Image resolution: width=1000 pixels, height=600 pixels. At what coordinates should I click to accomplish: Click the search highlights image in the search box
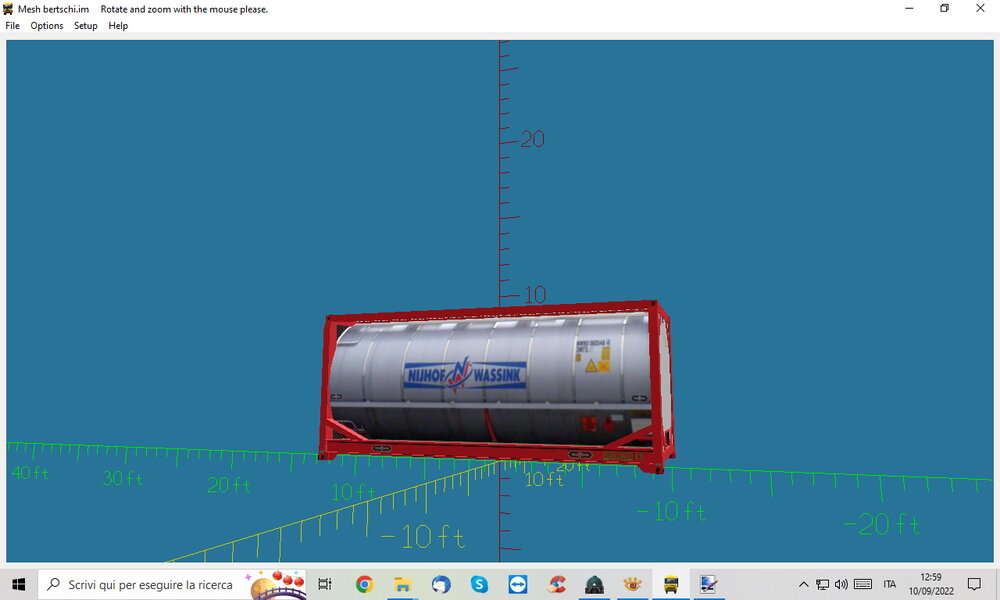tap(277, 585)
